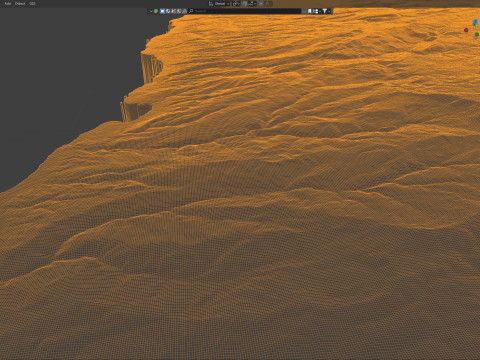
Task: Open the snapping options dropdown
Action: pos(252,4)
